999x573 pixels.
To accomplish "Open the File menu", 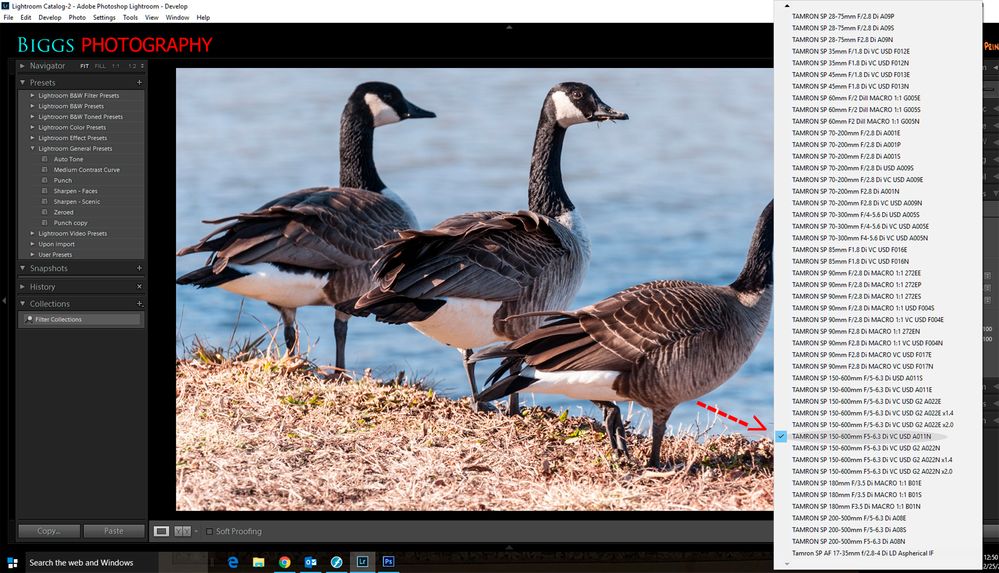I will click(x=8, y=18).
